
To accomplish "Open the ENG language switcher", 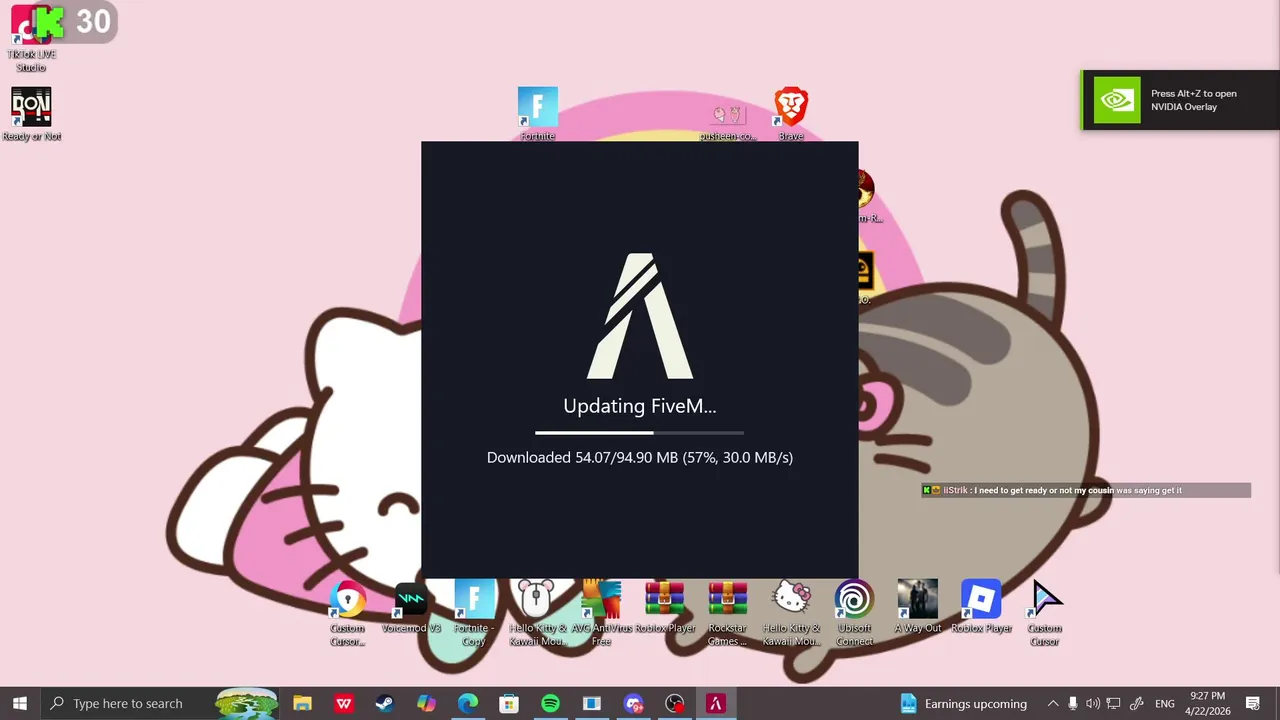I will (x=1165, y=704).
